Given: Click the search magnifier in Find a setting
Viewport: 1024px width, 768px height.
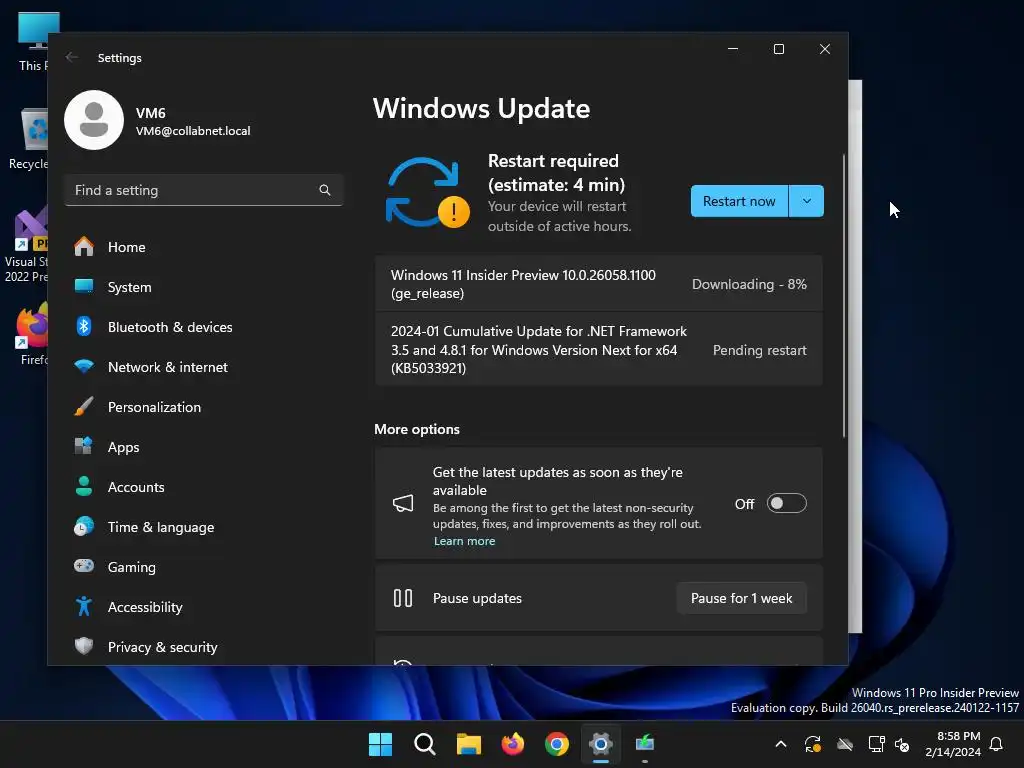Looking at the screenshot, I should pyautogui.click(x=325, y=190).
